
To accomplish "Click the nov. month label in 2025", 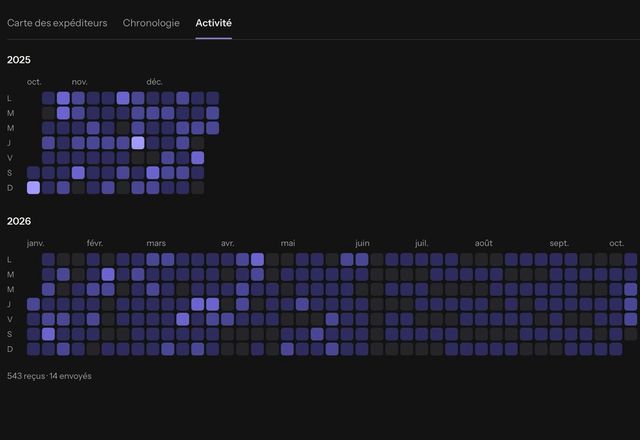I will [80, 82].
